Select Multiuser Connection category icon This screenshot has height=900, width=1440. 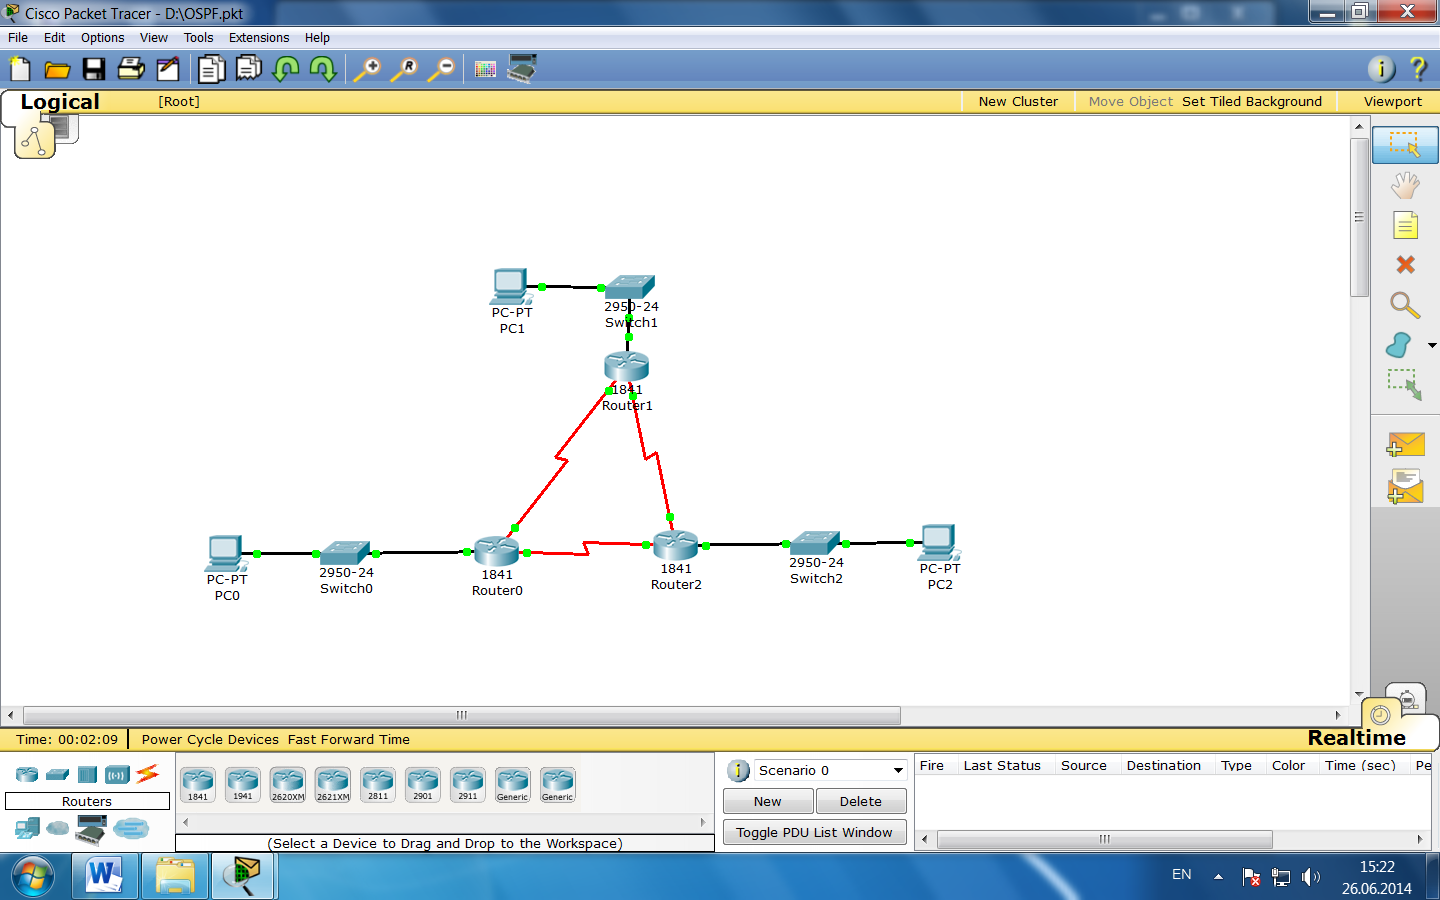click(131, 828)
